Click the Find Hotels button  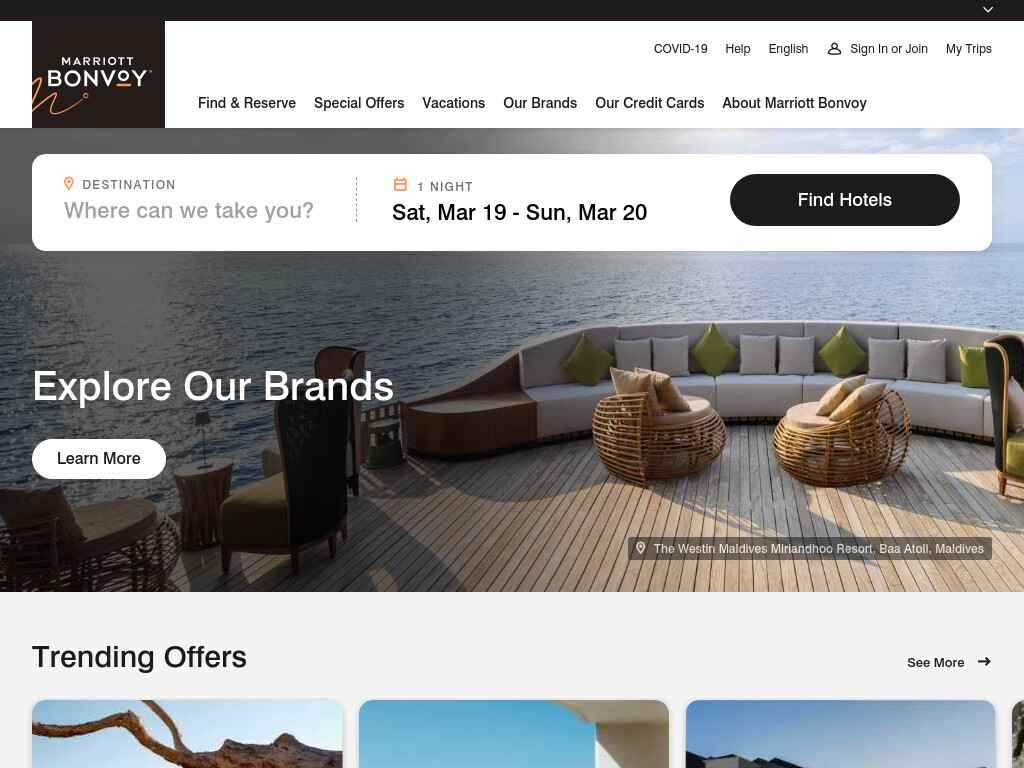tap(844, 200)
